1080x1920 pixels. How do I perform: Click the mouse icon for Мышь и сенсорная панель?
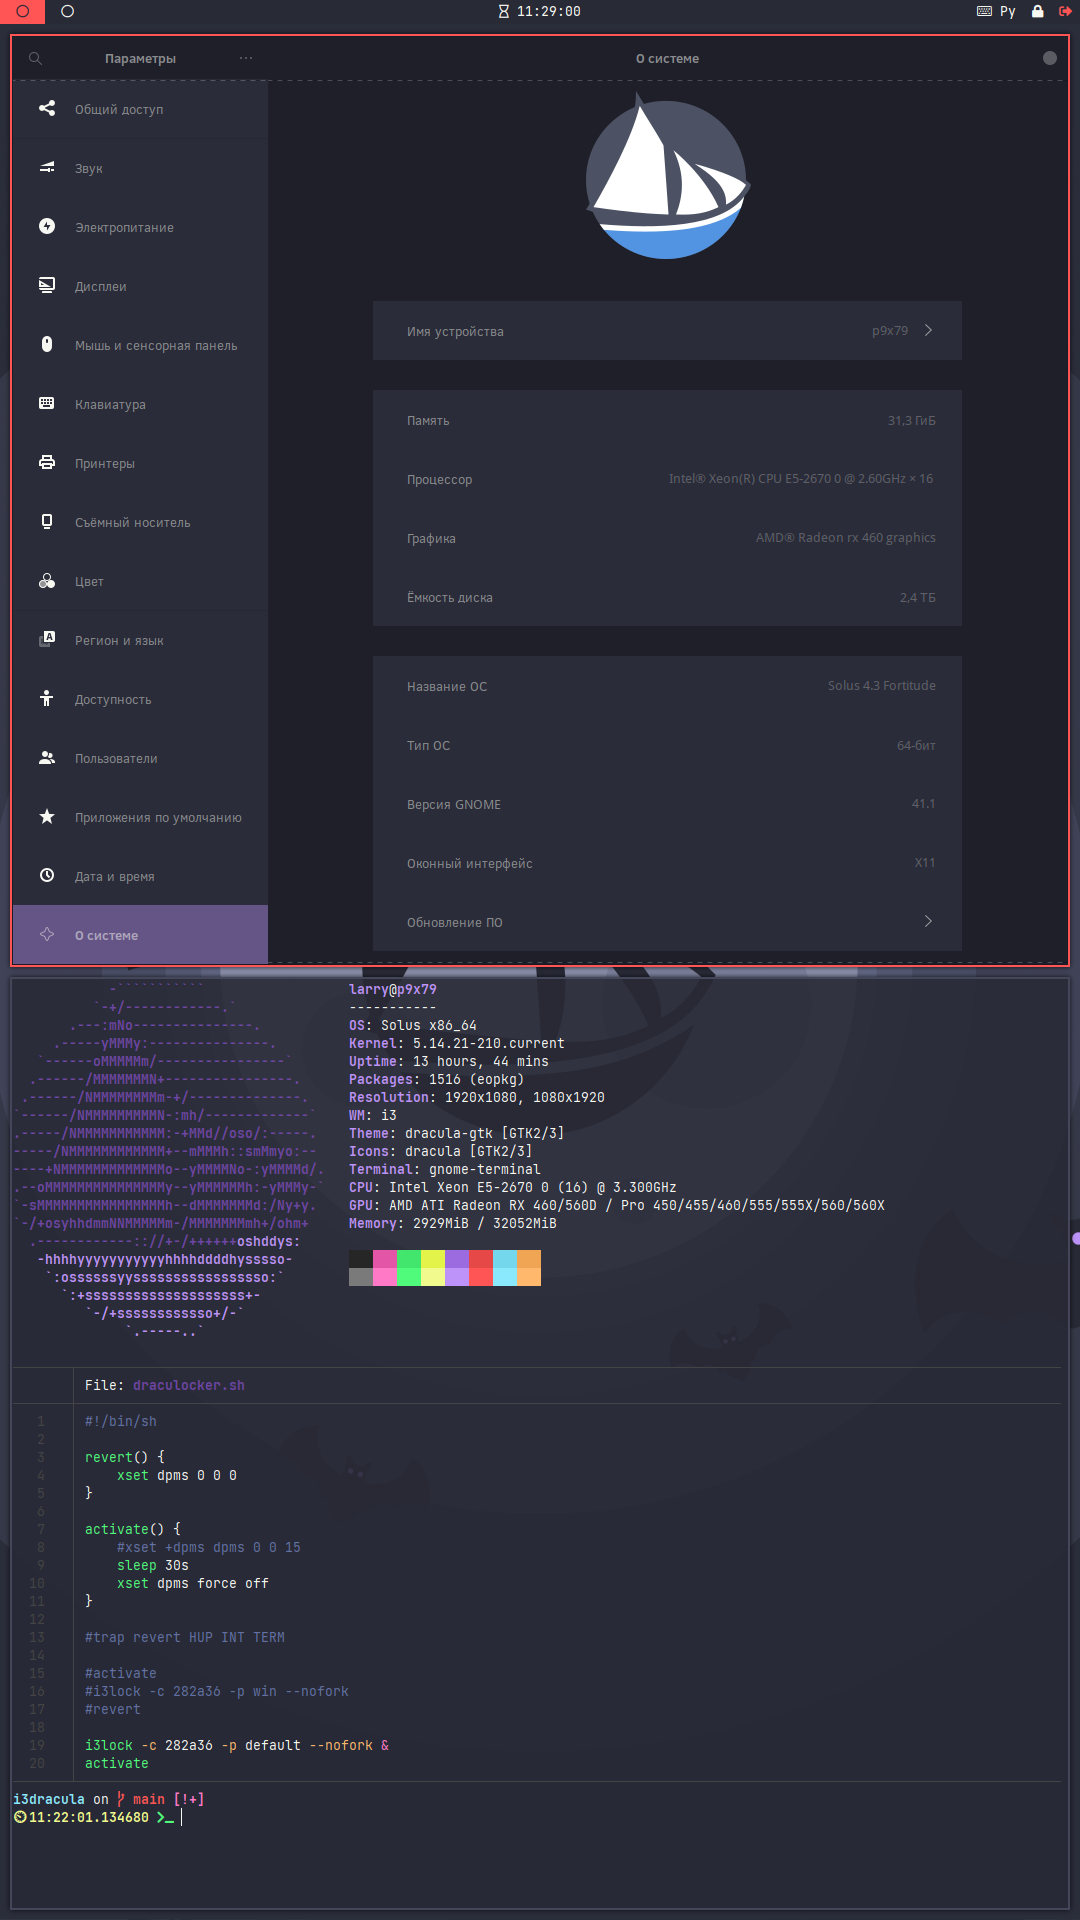[x=47, y=344]
